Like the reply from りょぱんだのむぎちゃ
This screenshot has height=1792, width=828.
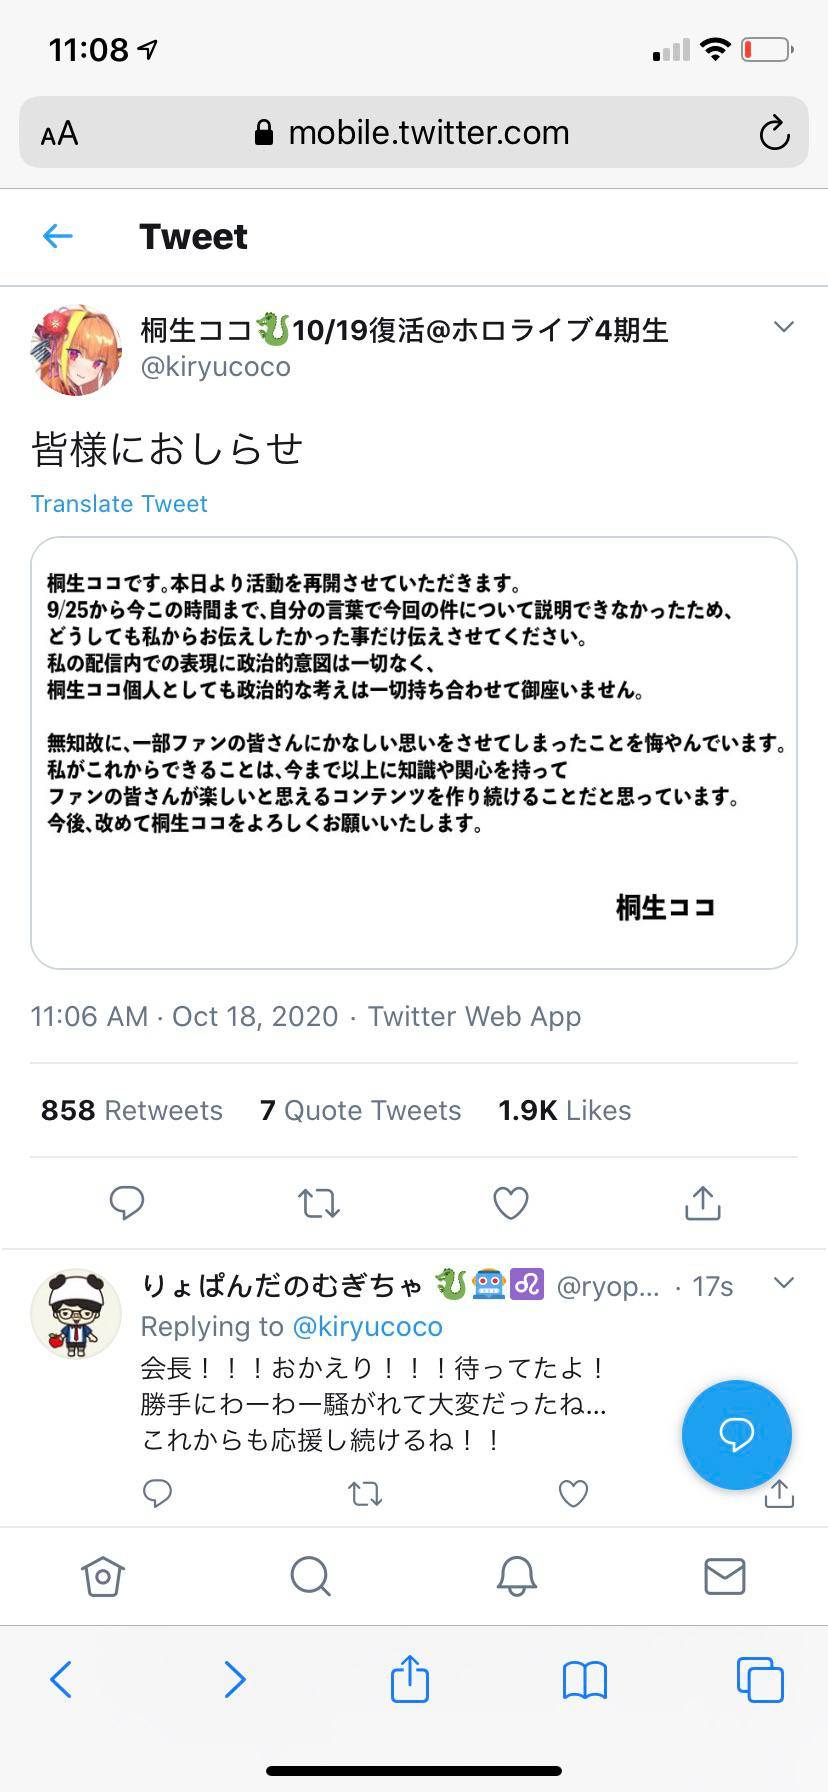(x=573, y=1493)
